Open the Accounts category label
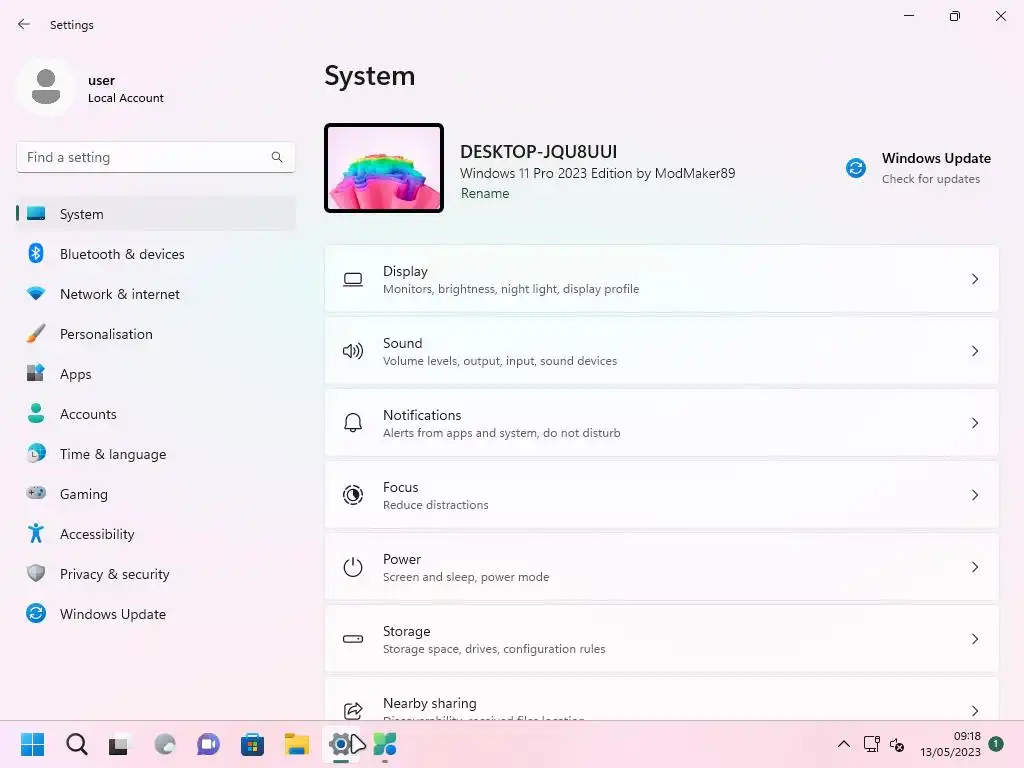The width and height of the screenshot is (1024, 768). (88, 414)
